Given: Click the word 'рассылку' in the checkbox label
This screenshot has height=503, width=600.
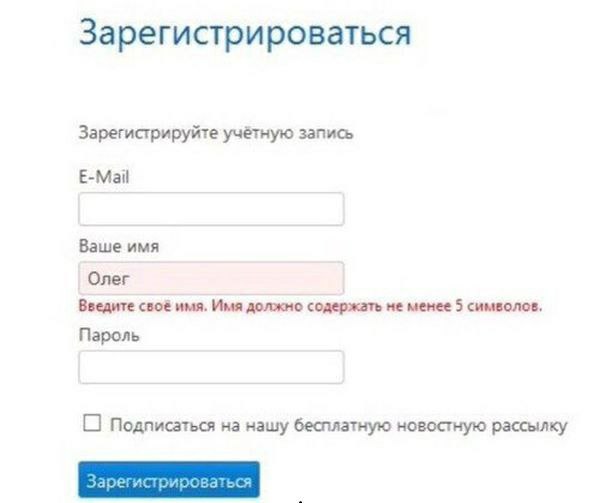Looking at the screenshot, I should [x=531, y=424].
